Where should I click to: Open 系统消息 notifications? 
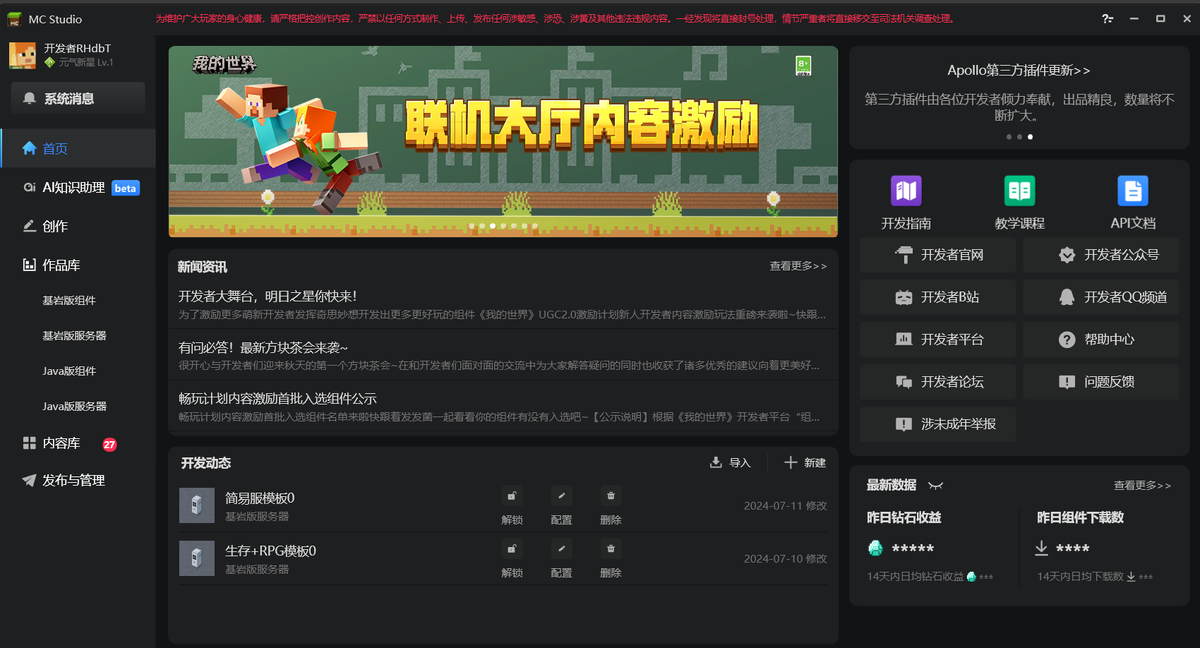tap(78, 98)
